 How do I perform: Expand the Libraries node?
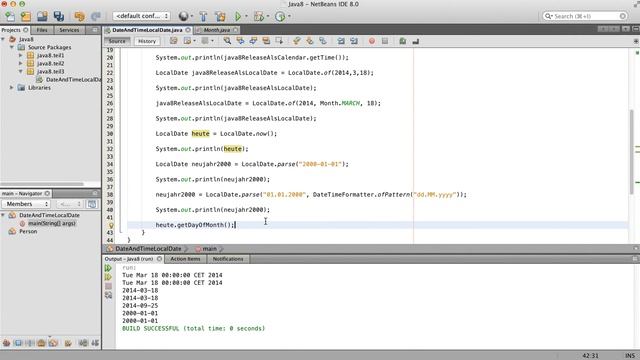point(12,88)
